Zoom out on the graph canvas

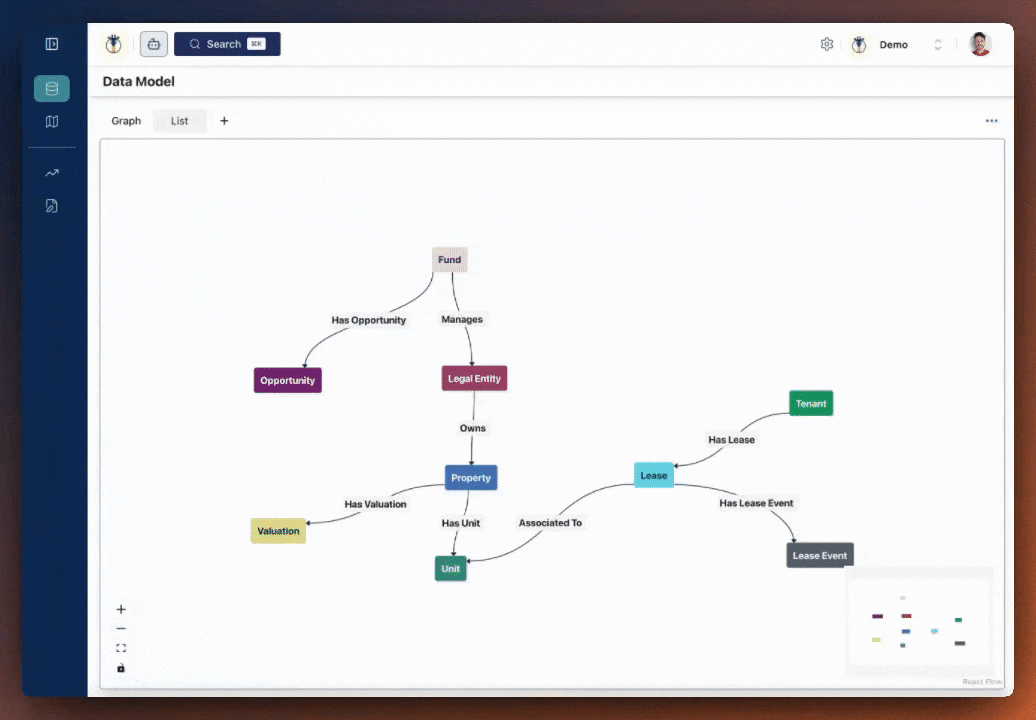(x=121, y=628)
